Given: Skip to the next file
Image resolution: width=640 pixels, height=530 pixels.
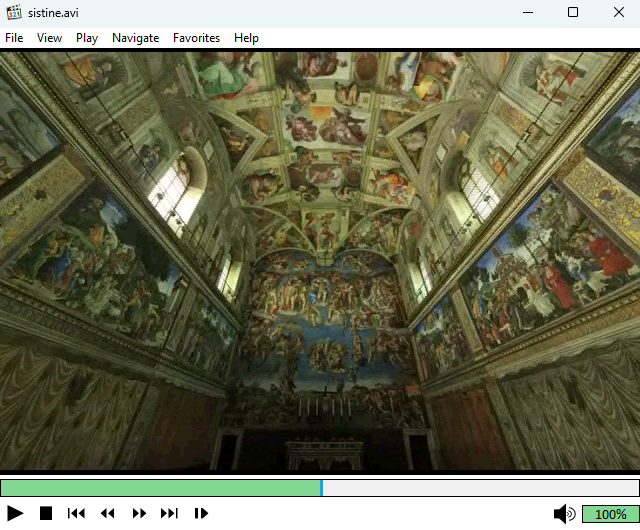Looking at the screenshot, I should [x=169, y=513].
